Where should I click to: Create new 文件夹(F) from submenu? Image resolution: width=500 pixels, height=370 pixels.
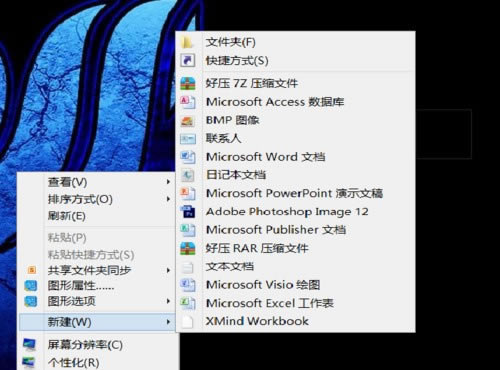click(295, 42)
